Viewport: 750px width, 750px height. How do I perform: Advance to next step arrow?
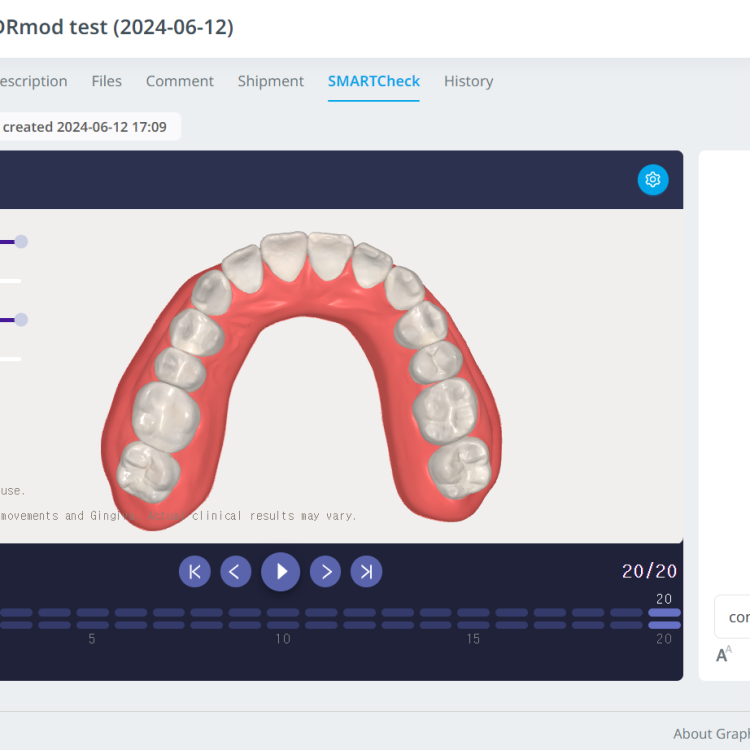pos(325,572)
